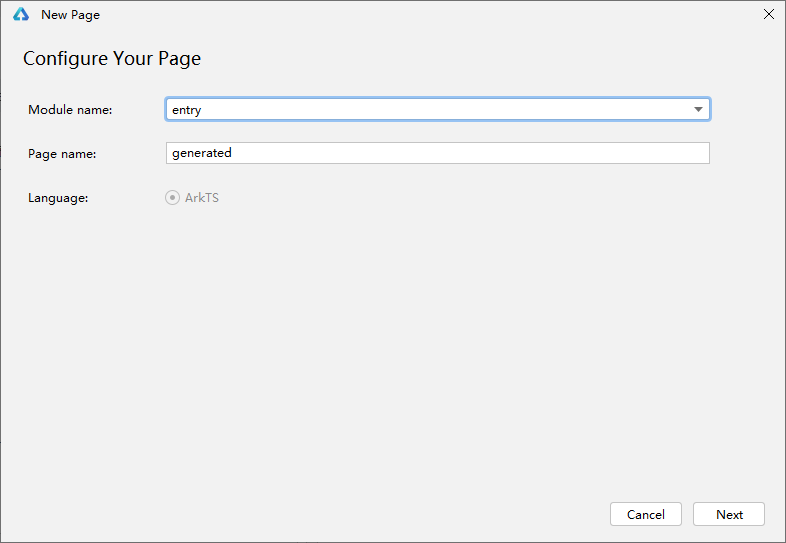Click the empty end of Page name field
This screenshot has height=543, width=786.
tap(600, 153)
